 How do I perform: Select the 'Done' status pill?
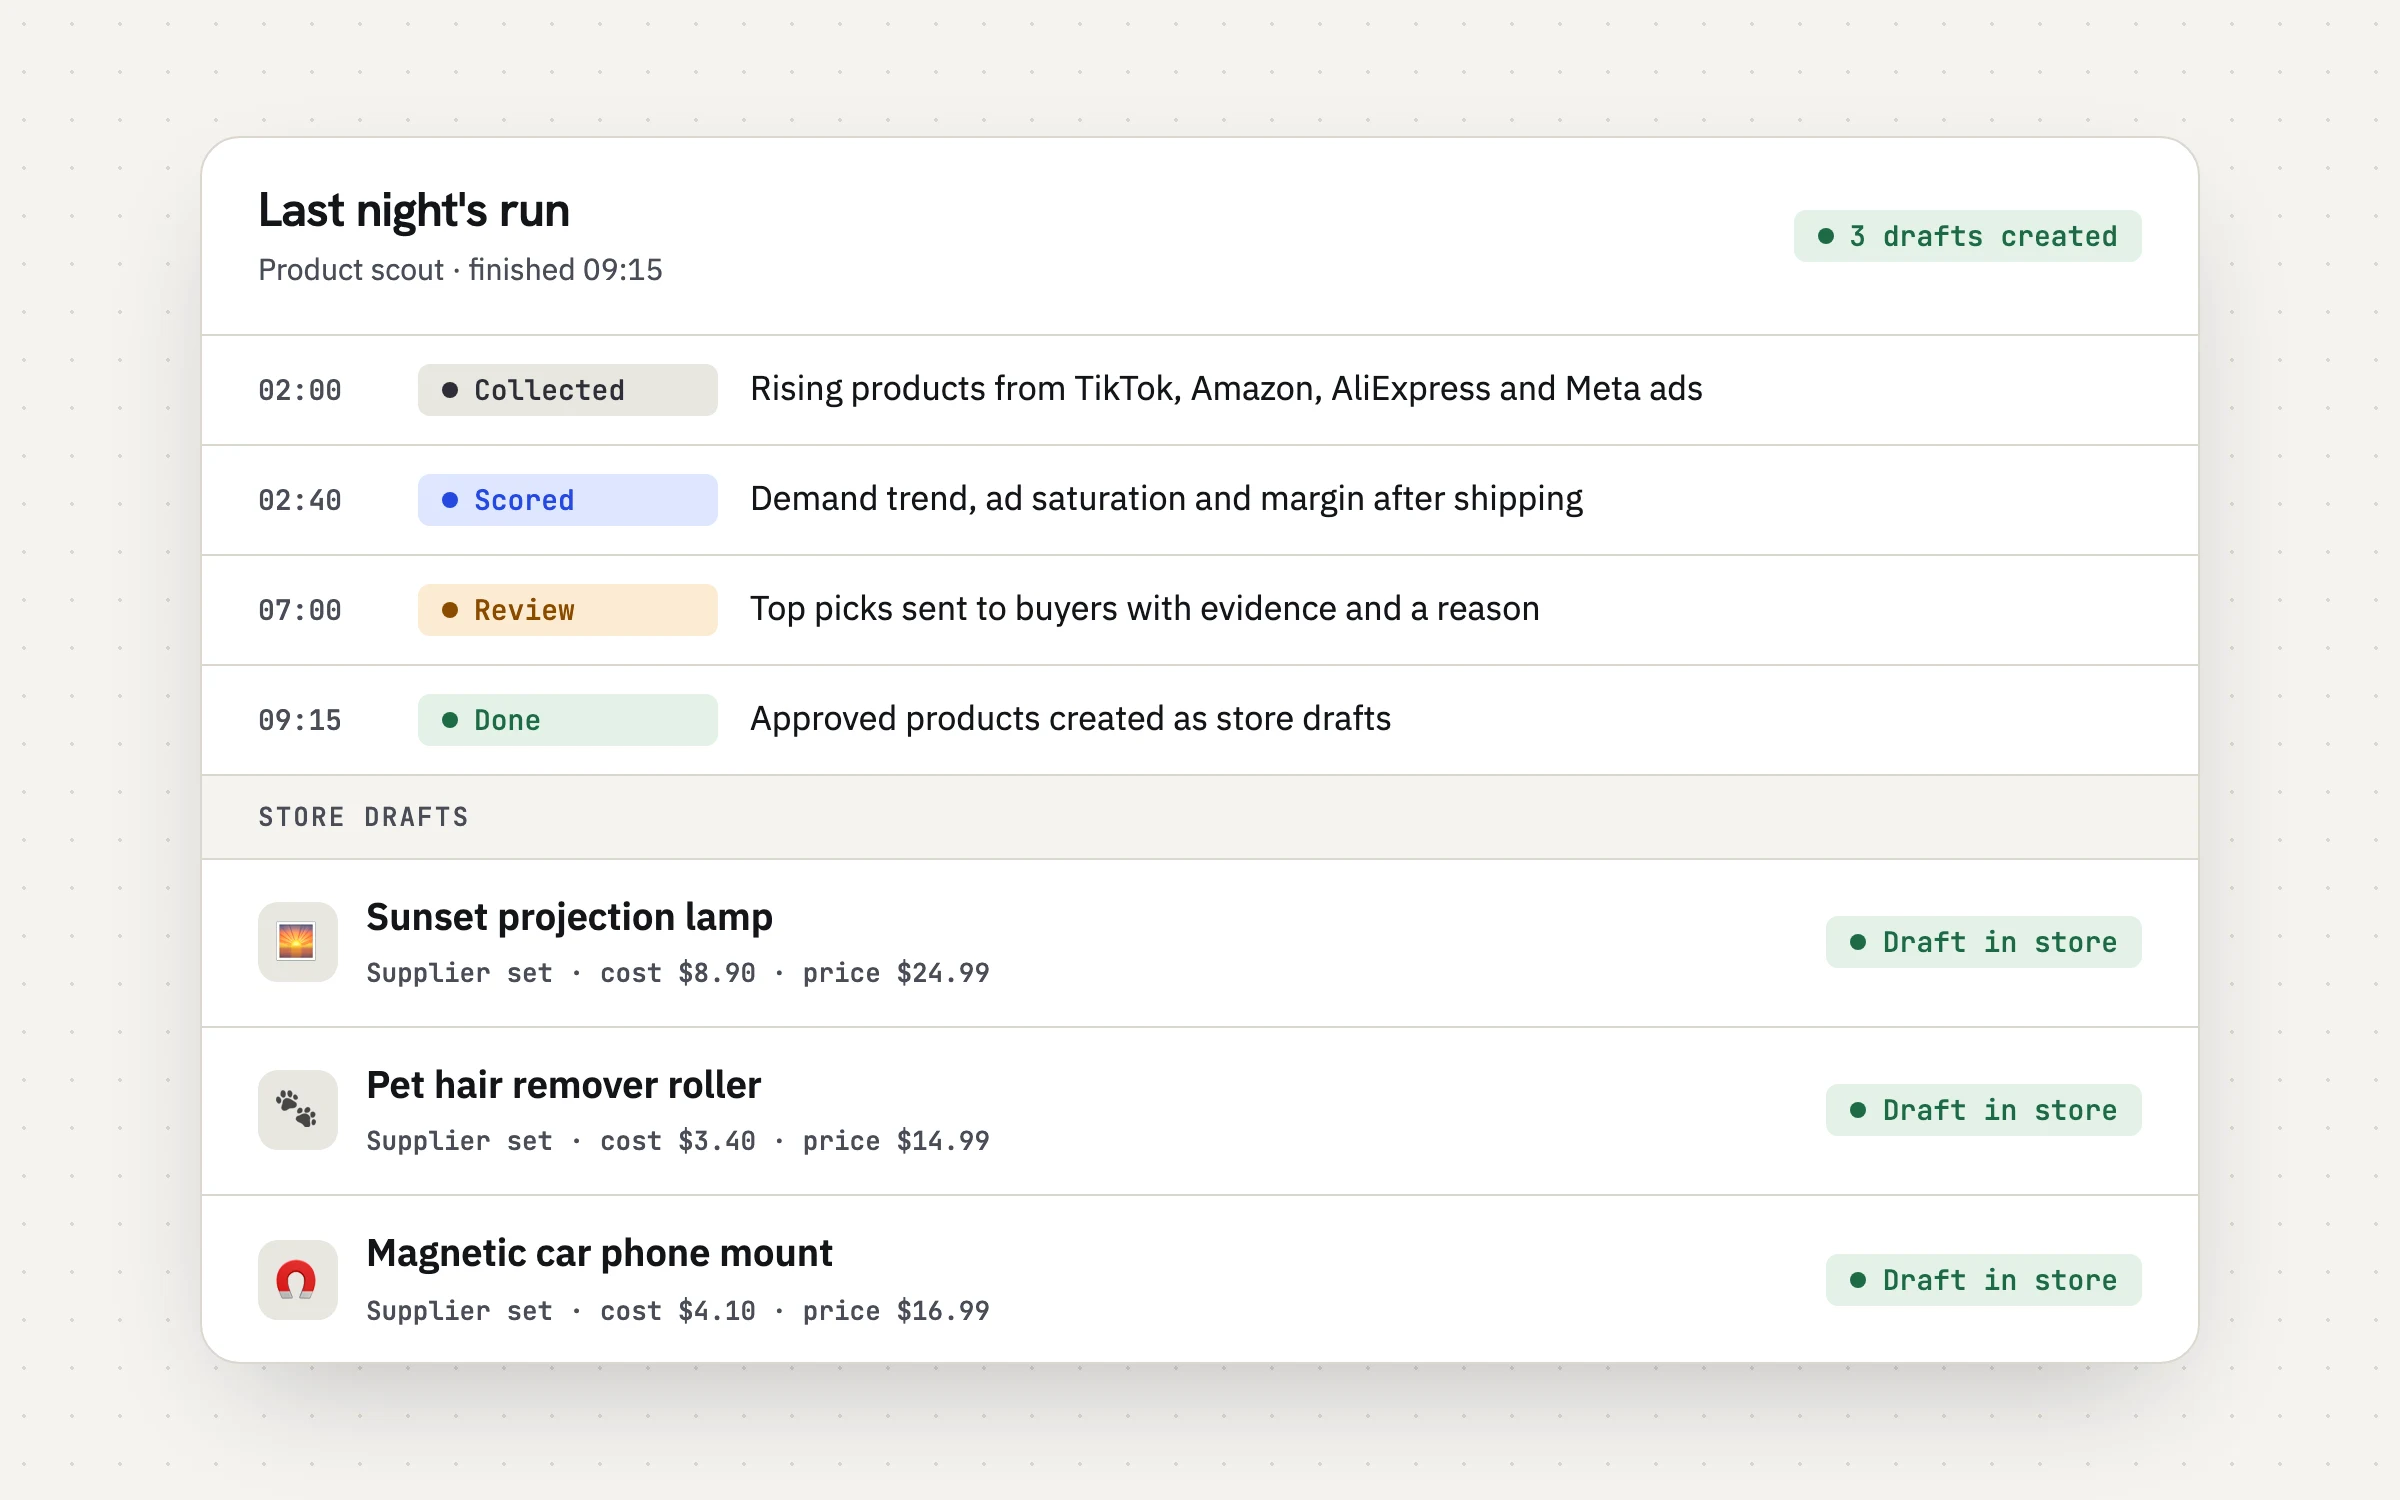[567, 720]
